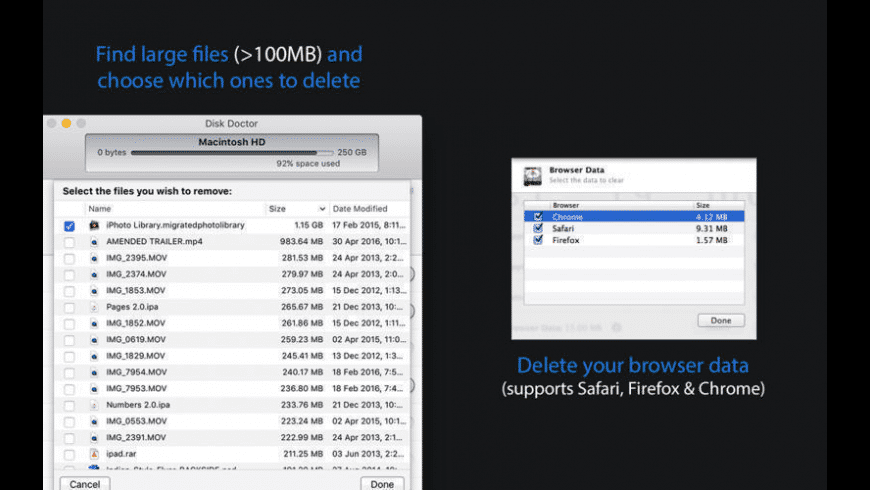Click the IMG_2374.MOV file icon

94,274
